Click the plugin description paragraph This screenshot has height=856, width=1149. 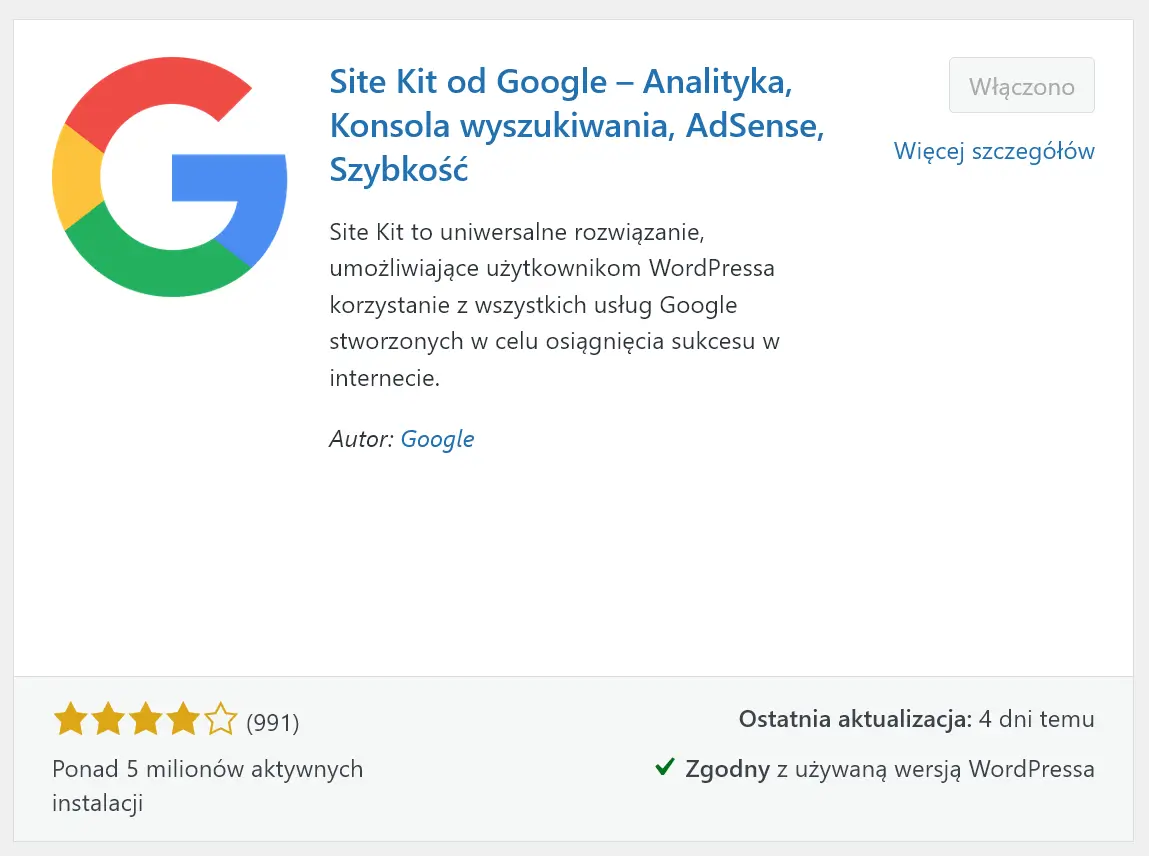(555, 305)
